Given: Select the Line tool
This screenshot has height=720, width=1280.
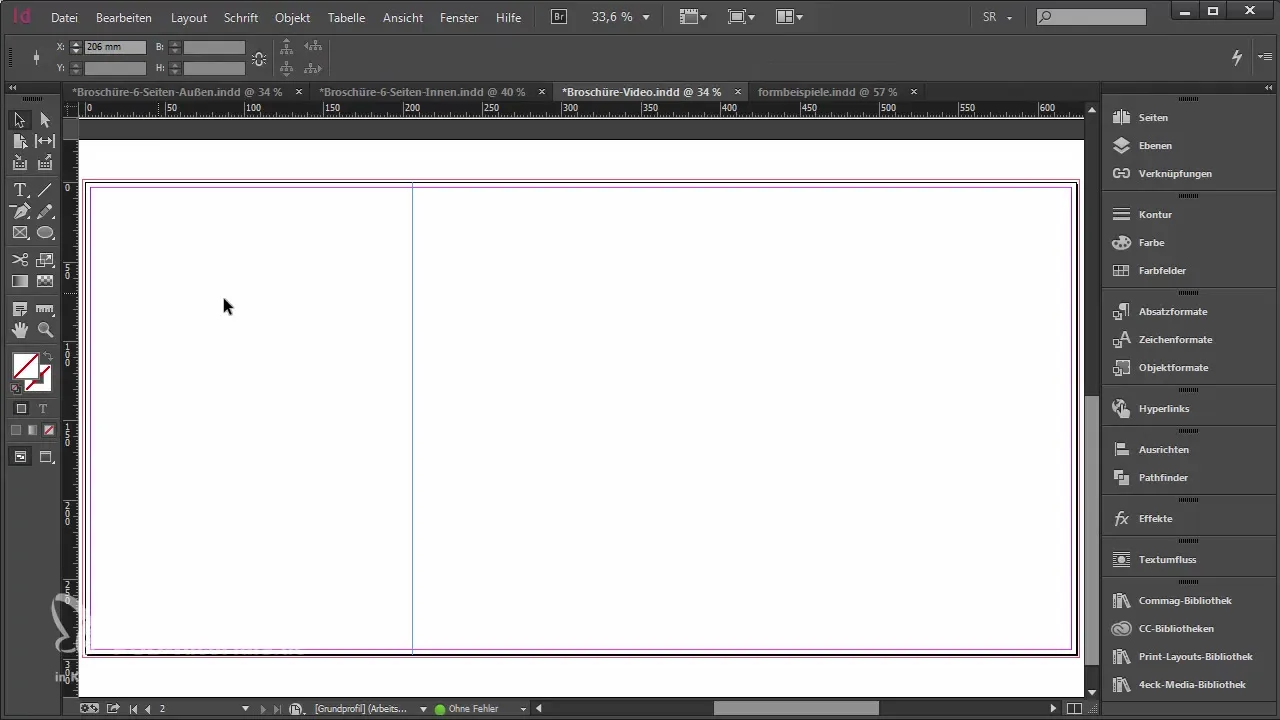Looking at the screenshot, I should coord(45,190).
